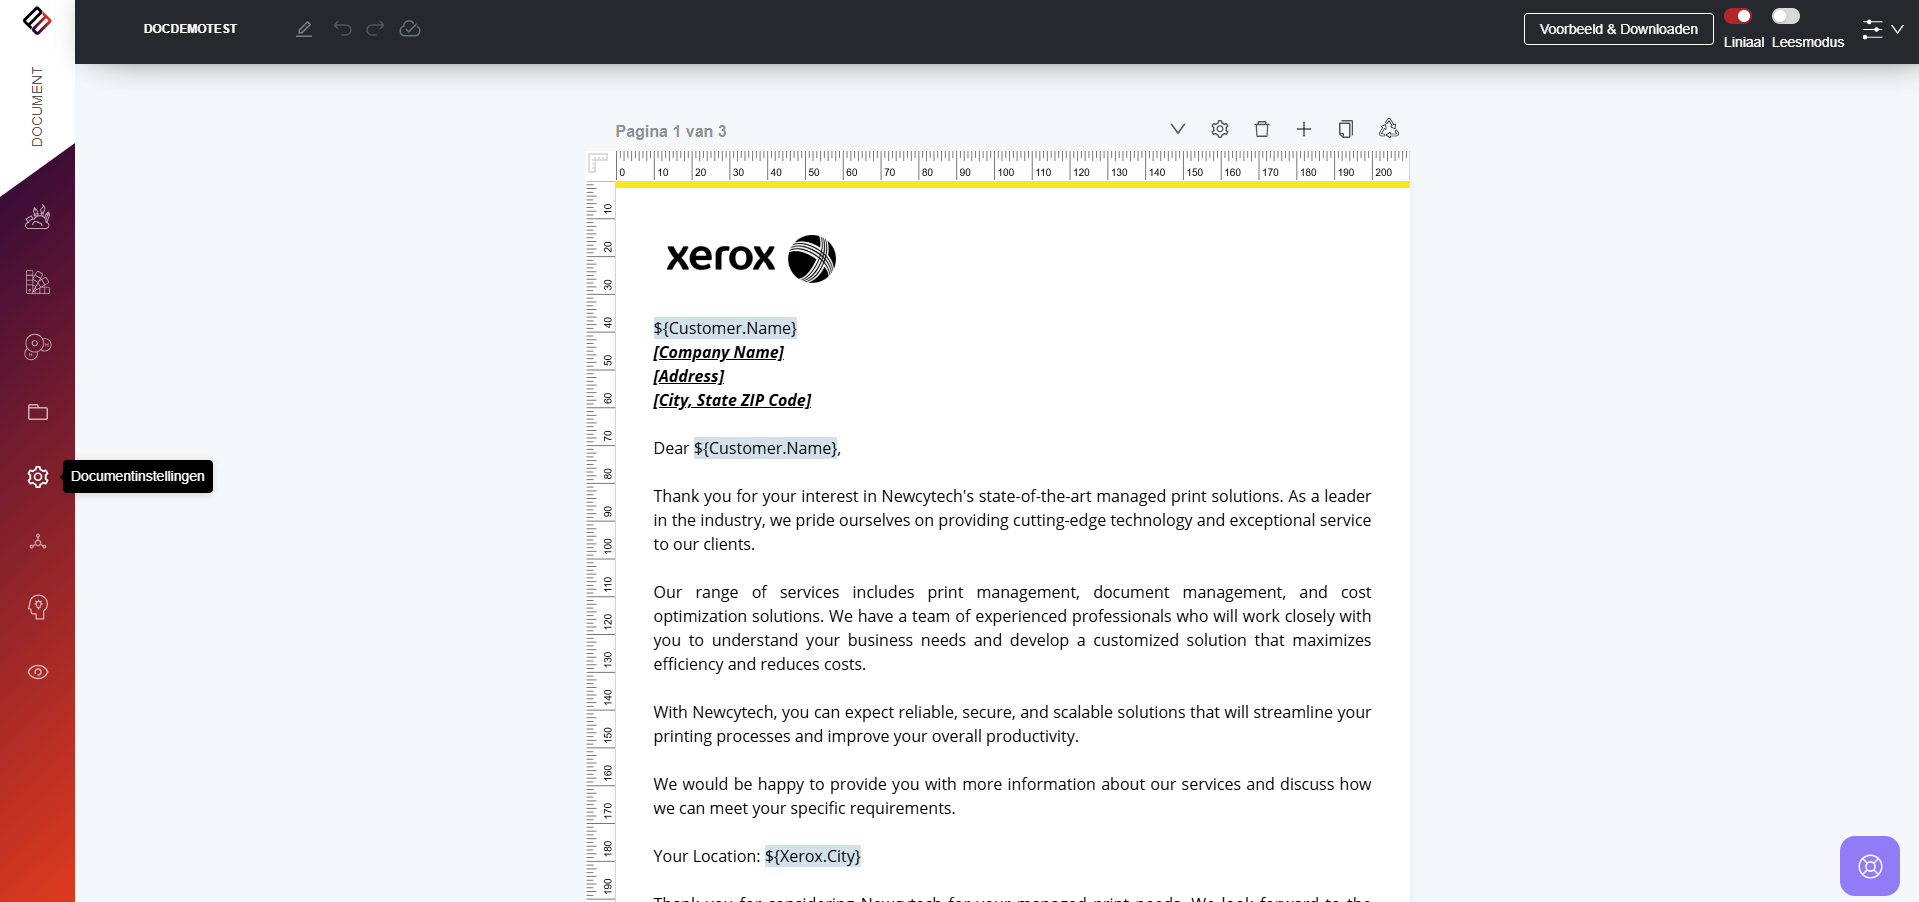
Task: Open the vertical DOCUMENT tab
Action: tap(37, 107)
